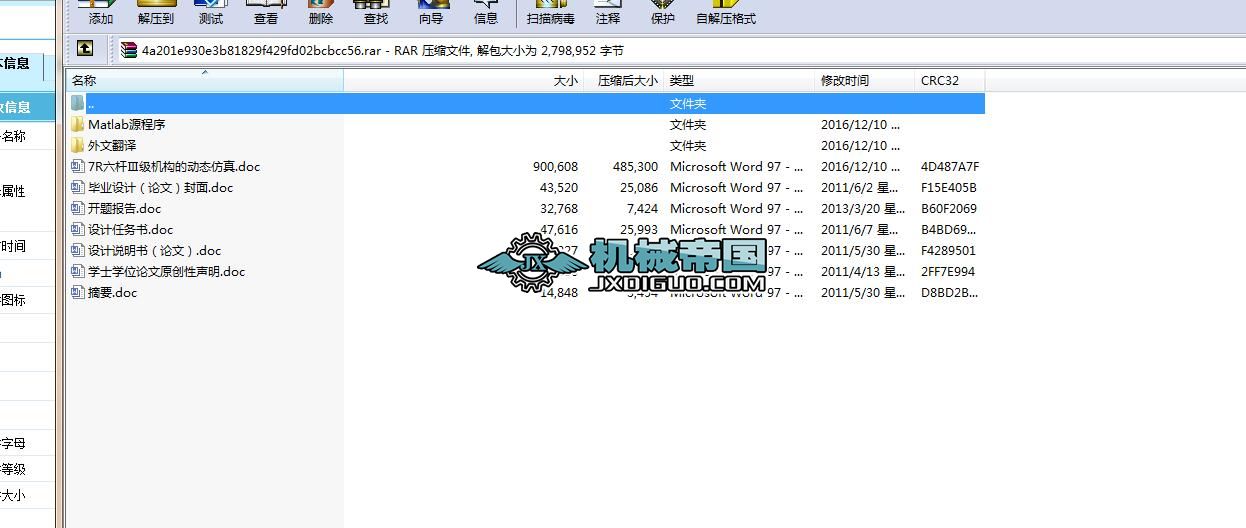Click the CRC value 4D487A7F

pos(950,167)
